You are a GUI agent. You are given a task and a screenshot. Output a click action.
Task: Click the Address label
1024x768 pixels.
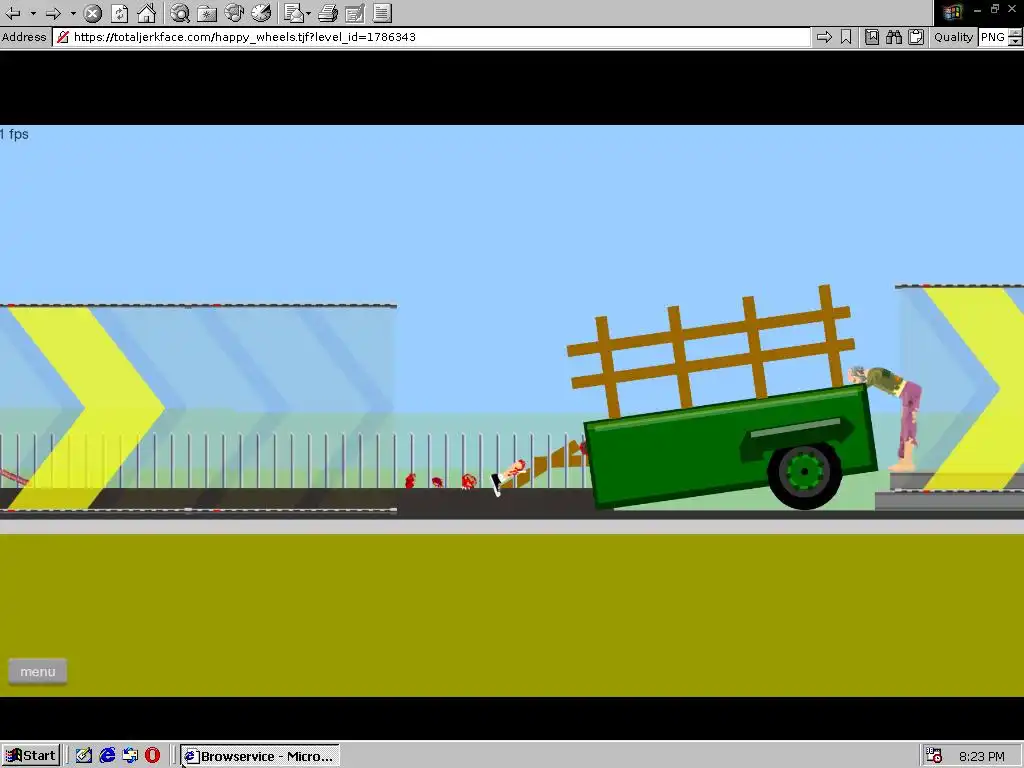click(x=24, y=37)
